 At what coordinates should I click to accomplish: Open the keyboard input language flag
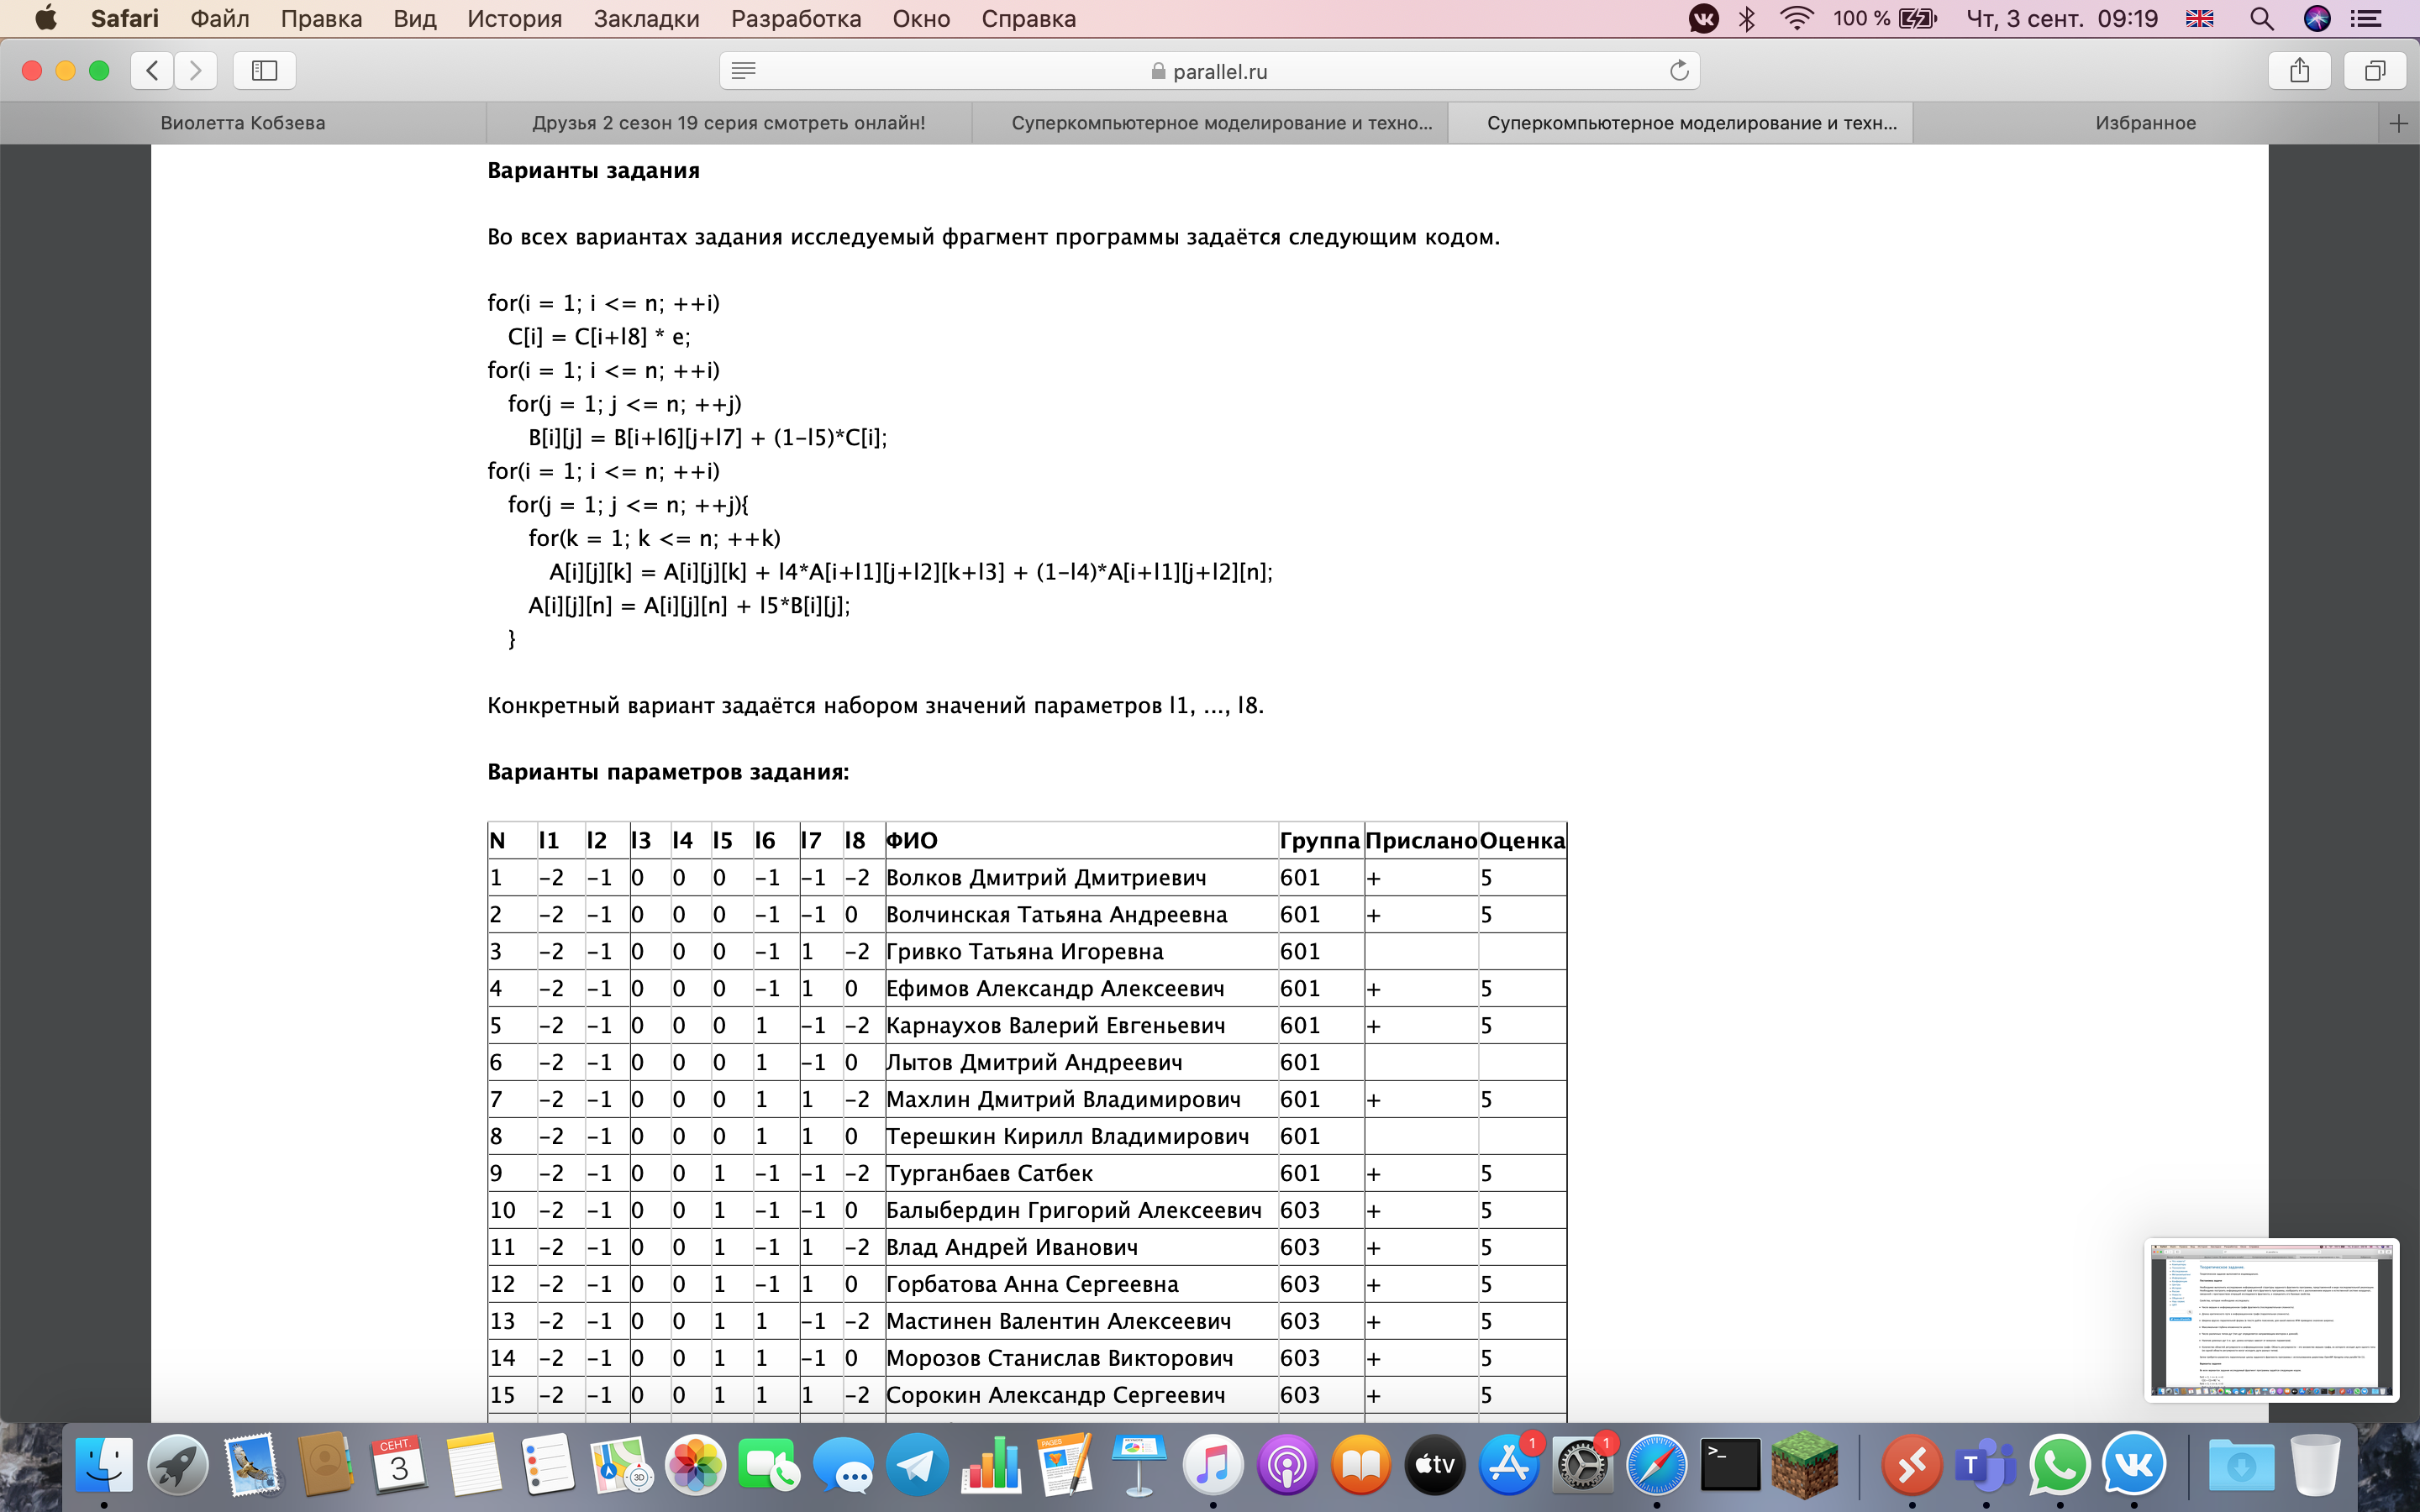2200,18
